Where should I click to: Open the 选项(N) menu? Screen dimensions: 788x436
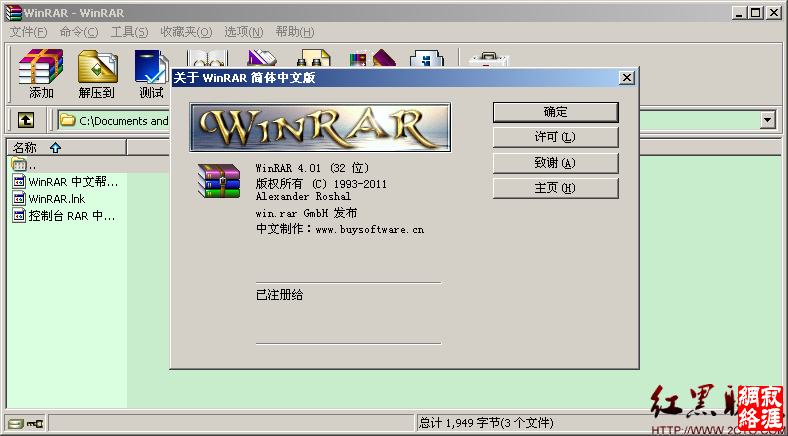(x=244, y=32)
